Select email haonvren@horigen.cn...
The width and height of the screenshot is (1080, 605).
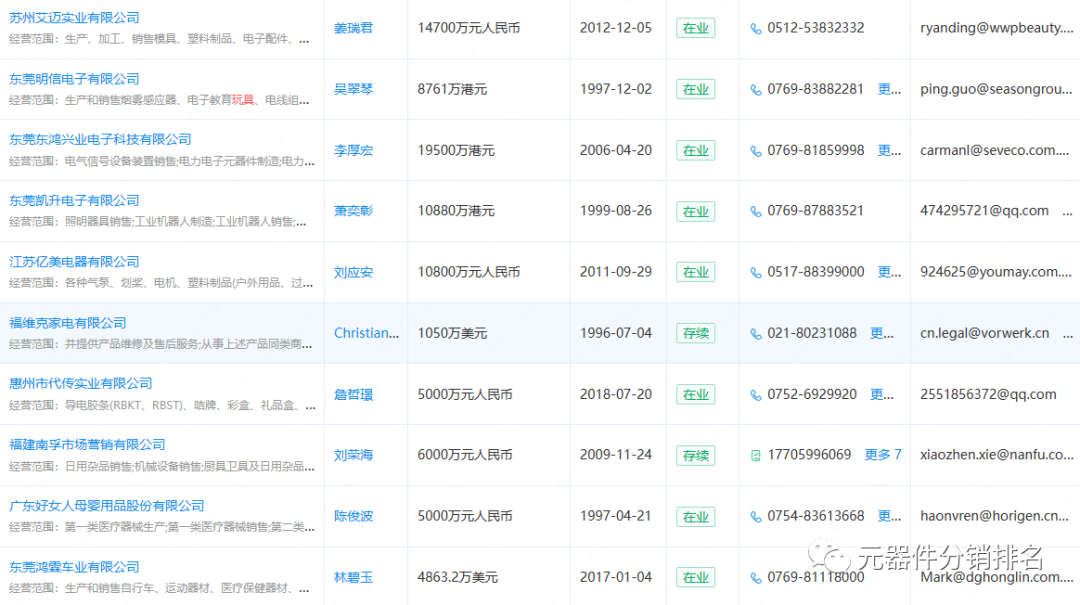coord(995,516)
